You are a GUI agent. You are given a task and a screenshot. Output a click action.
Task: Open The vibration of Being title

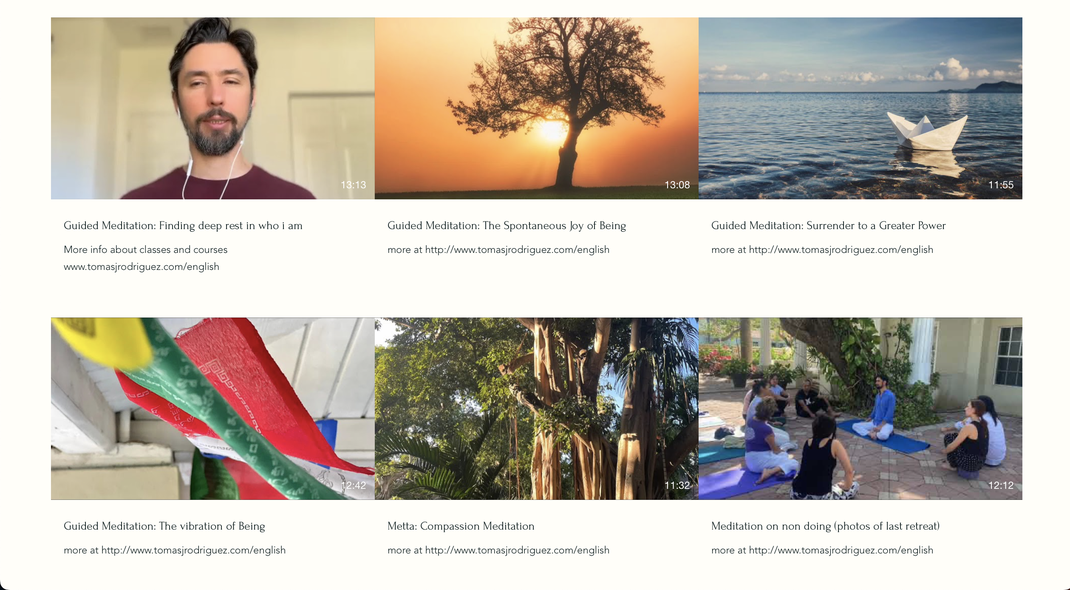click(x=164, y=526)
